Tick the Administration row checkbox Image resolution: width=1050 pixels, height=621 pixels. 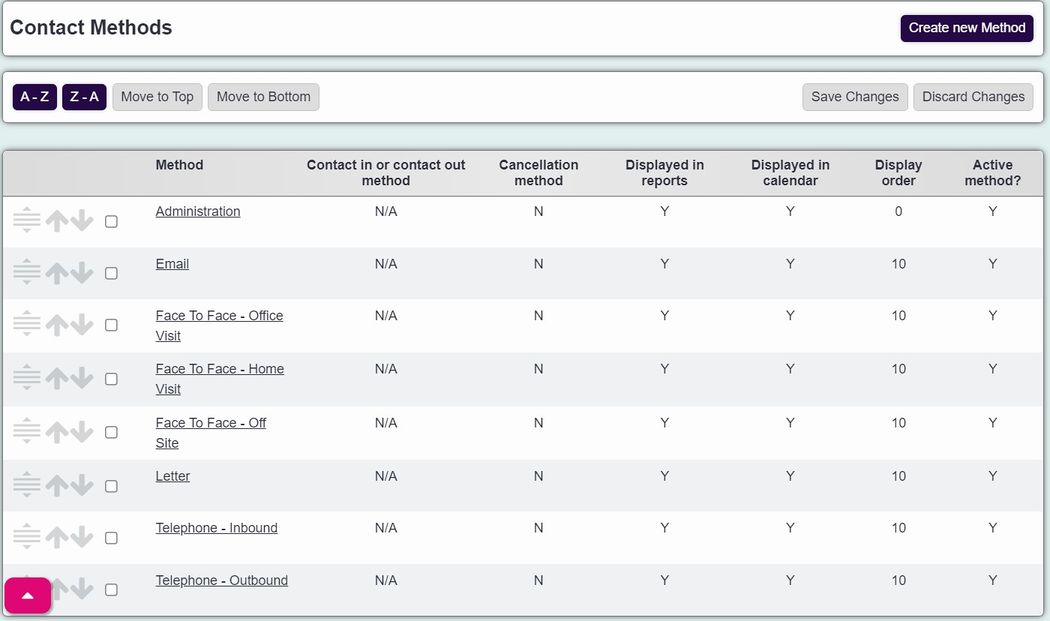point(111,221)
